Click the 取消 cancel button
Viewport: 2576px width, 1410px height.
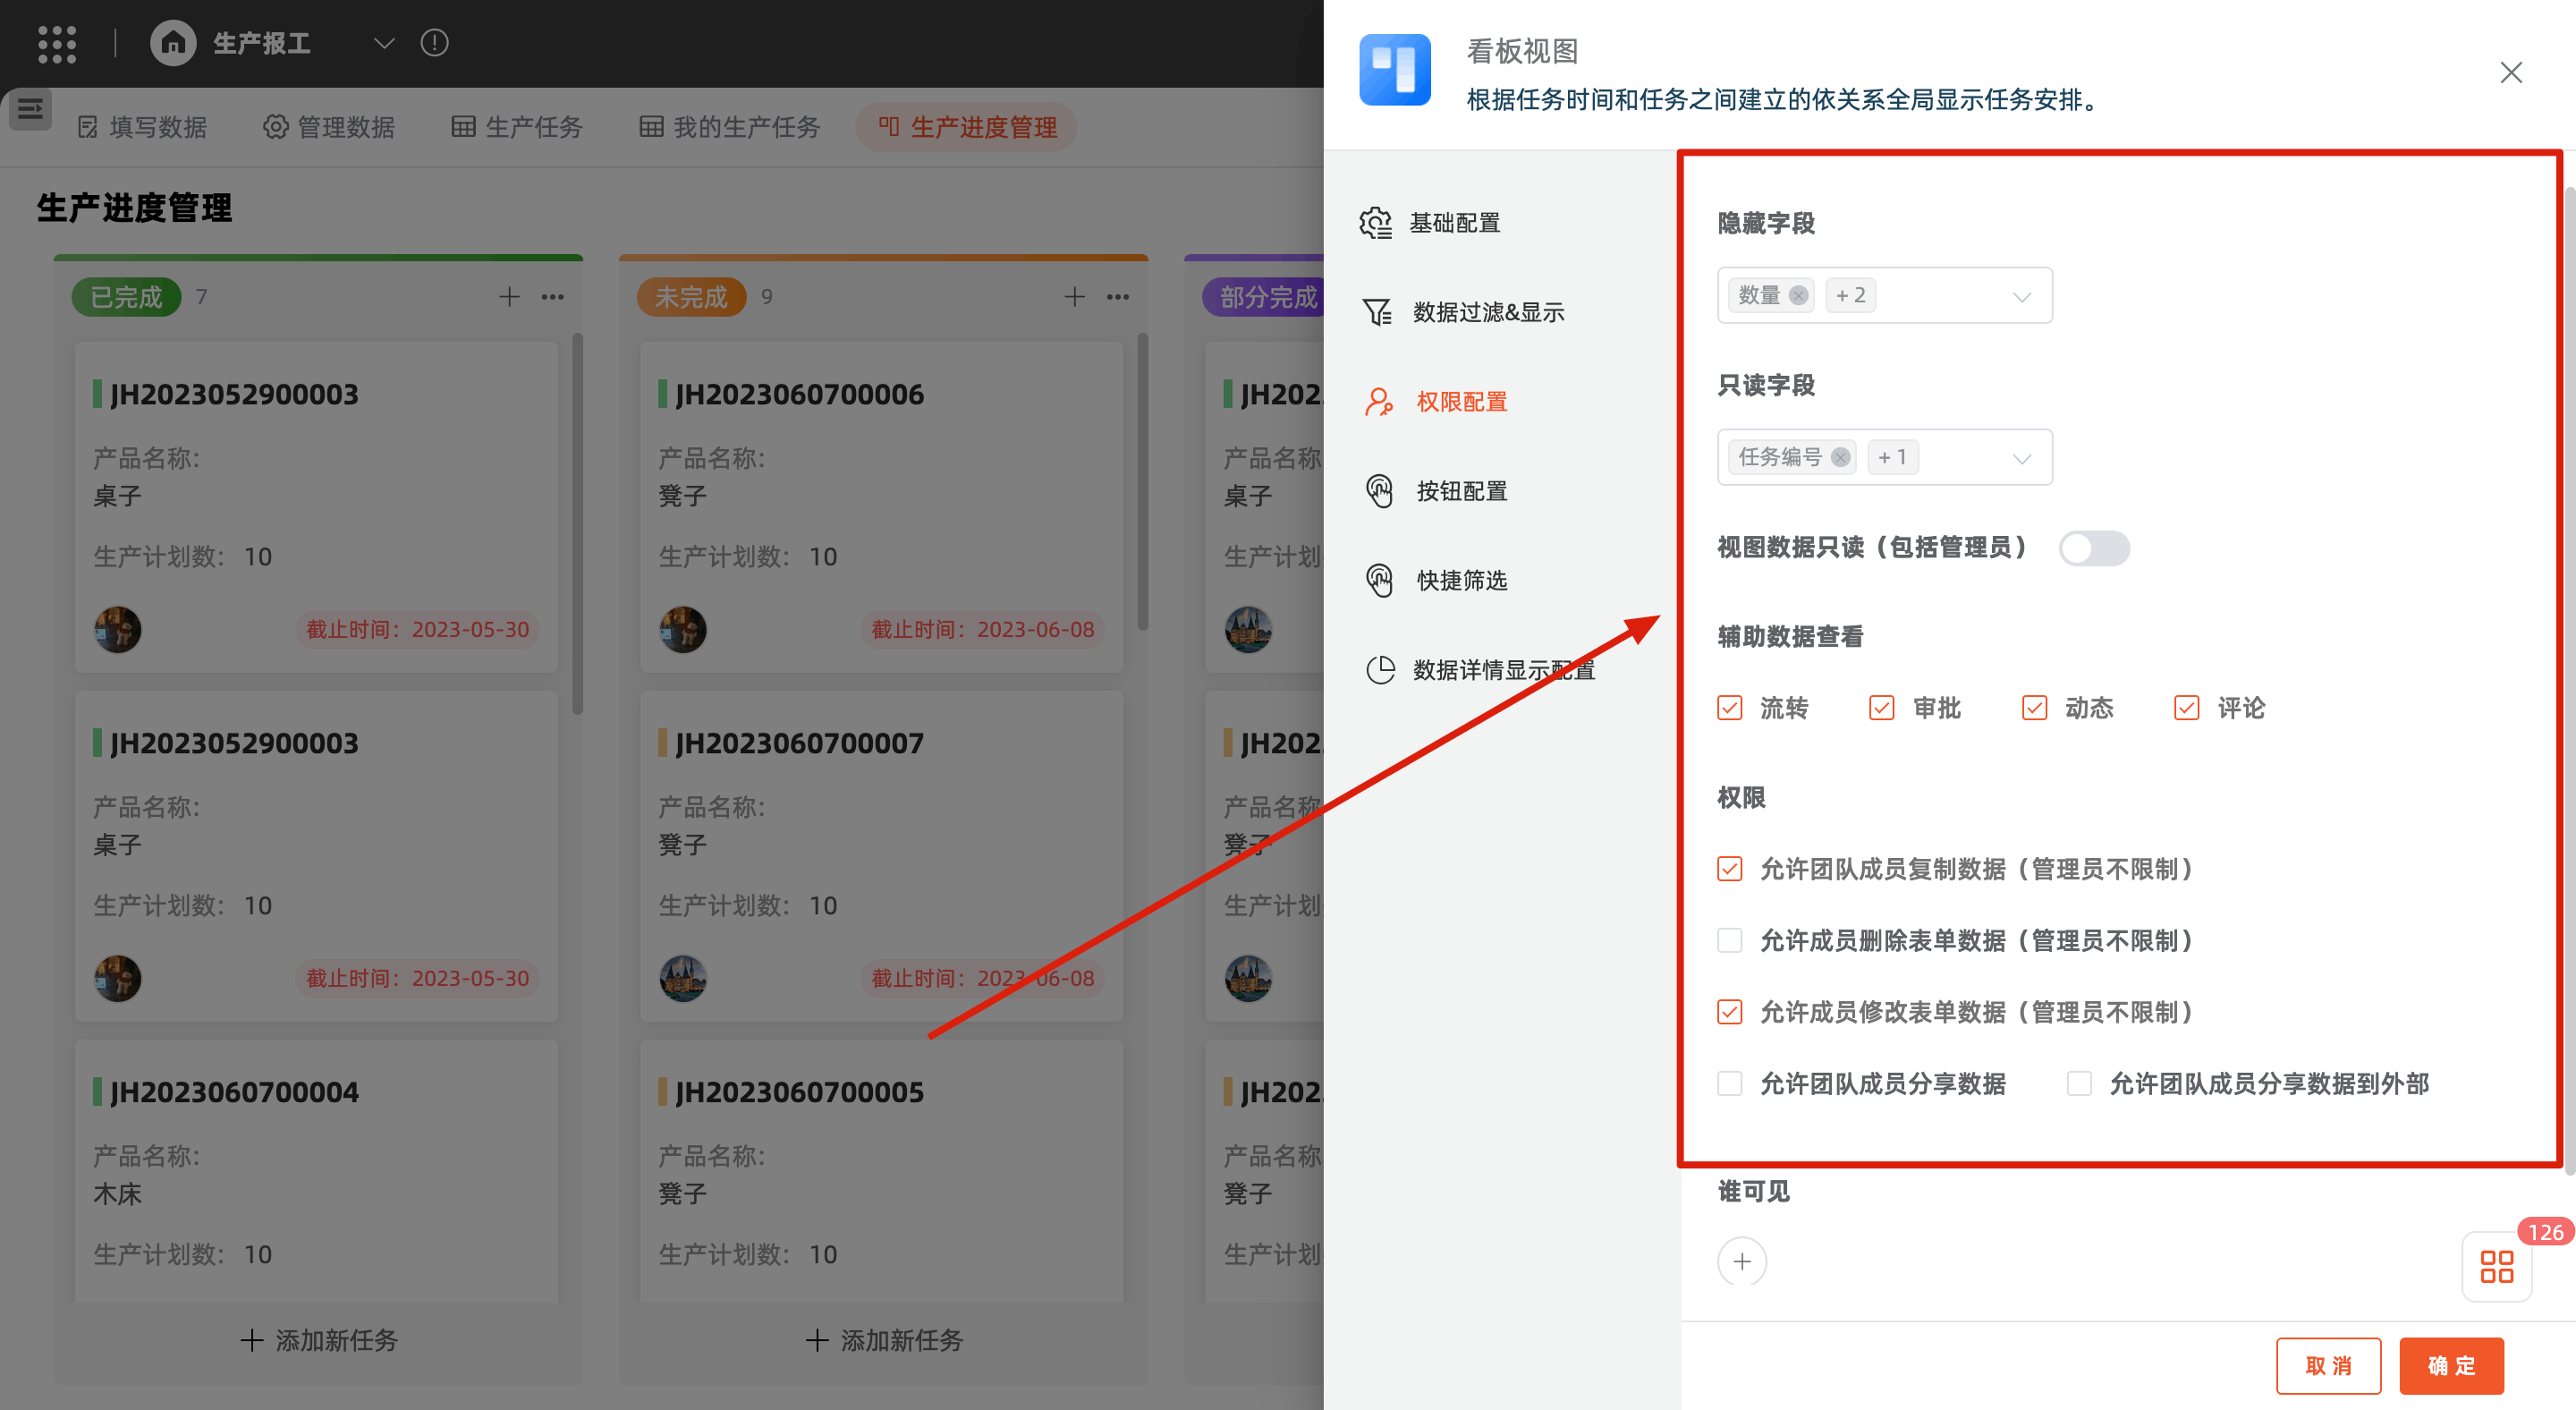[x=2328, y=1366]
